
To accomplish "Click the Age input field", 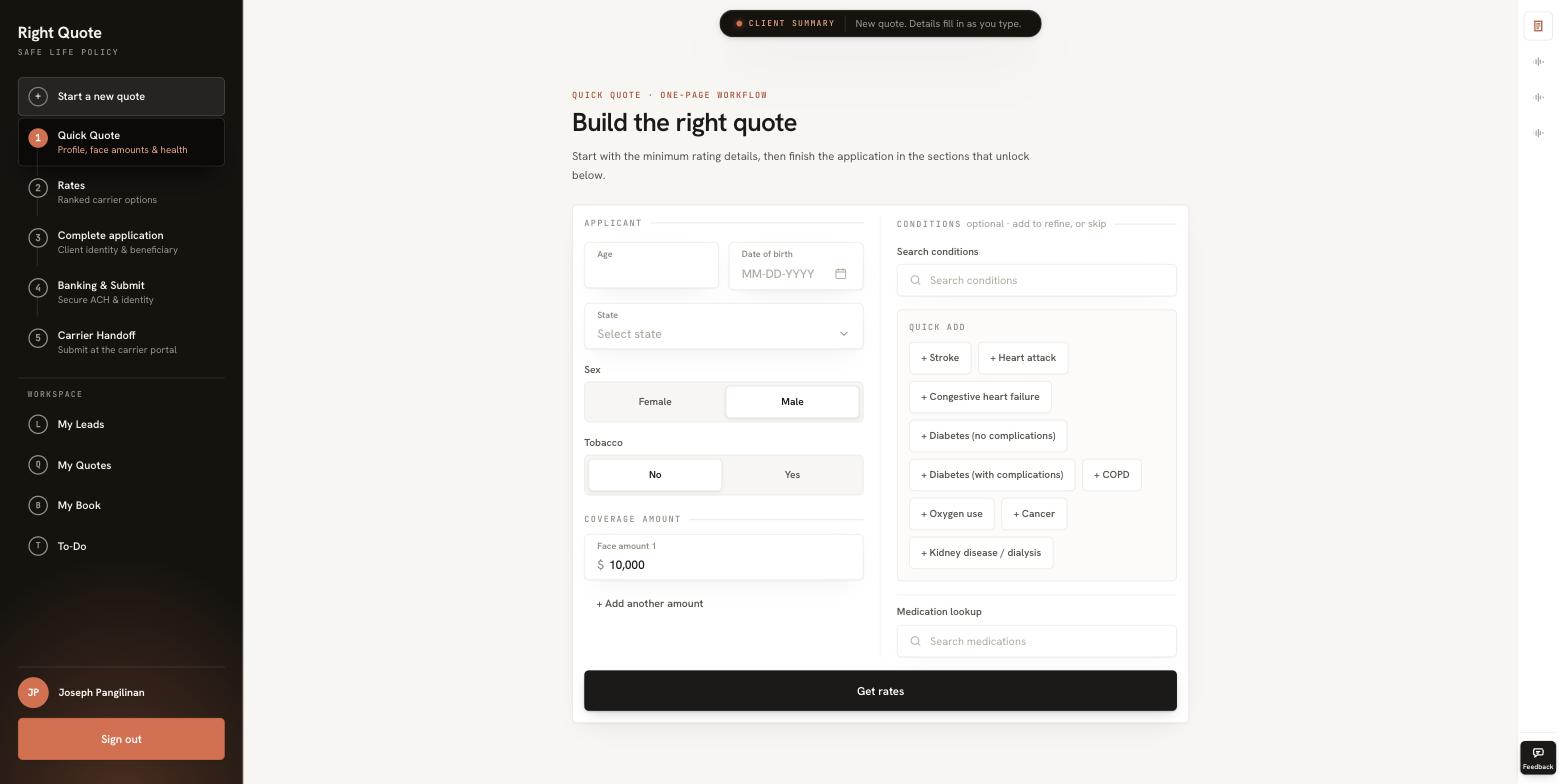I will [x=652, y=265].
